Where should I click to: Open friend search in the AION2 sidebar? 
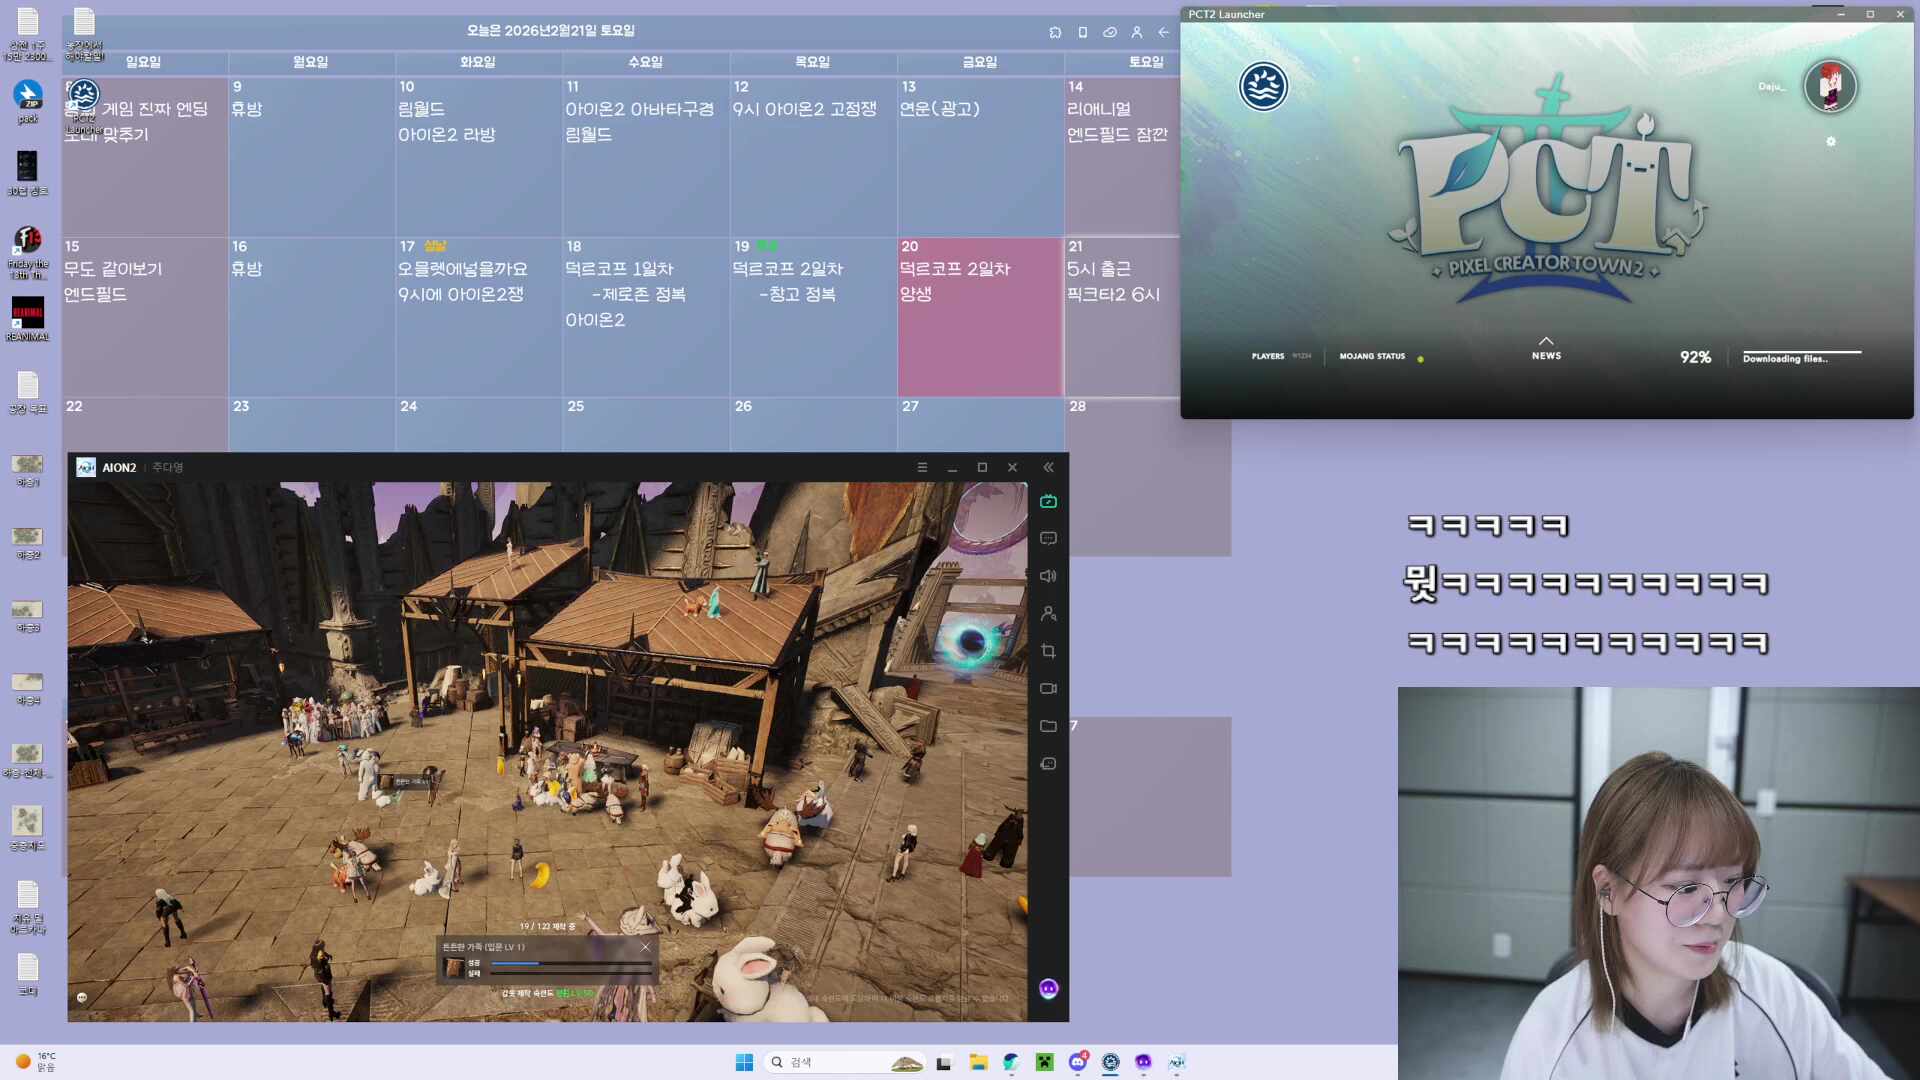[x=1047, y=613]
